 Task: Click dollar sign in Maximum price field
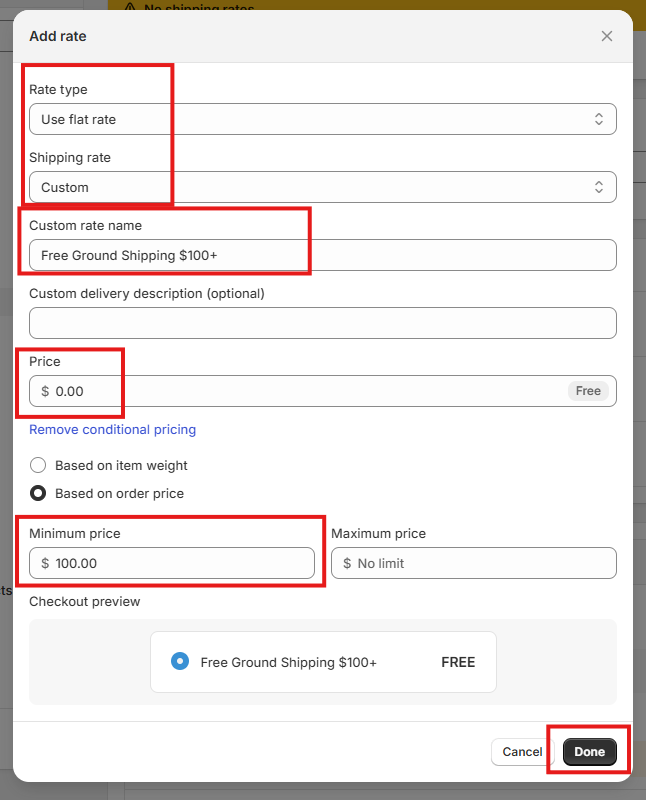point(347,563)
